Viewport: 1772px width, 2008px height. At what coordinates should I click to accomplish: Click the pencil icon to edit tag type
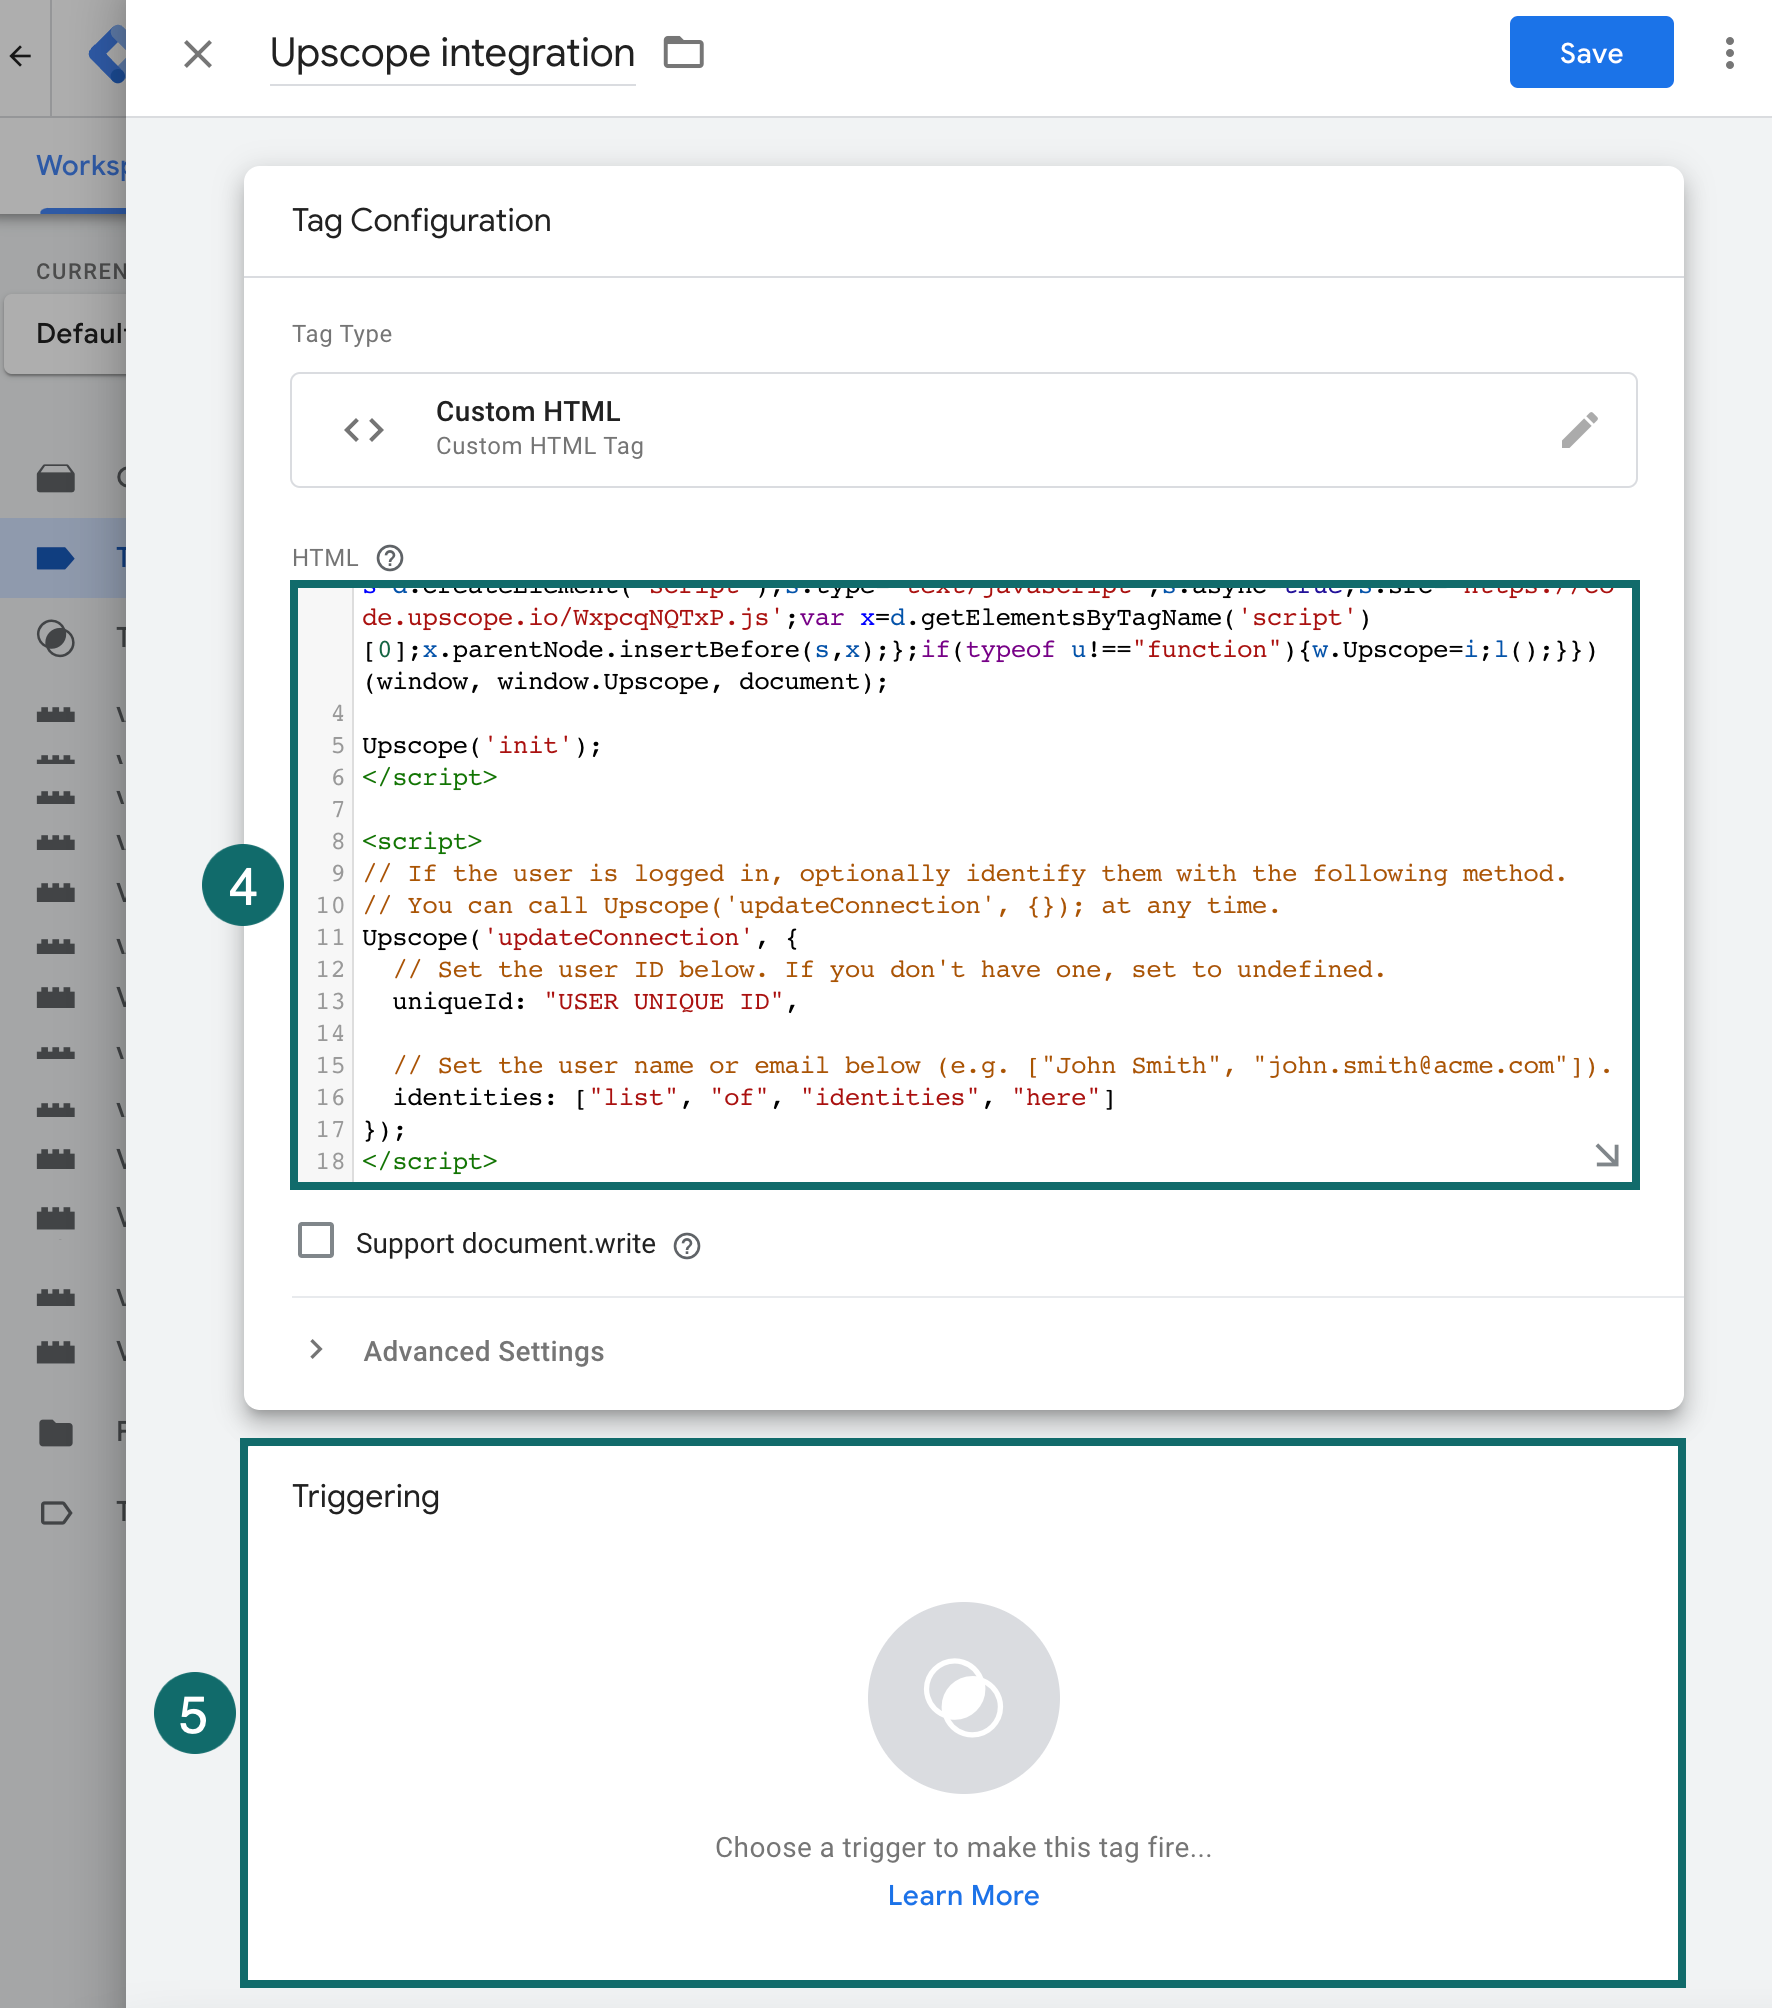(x=1579, y=430)
